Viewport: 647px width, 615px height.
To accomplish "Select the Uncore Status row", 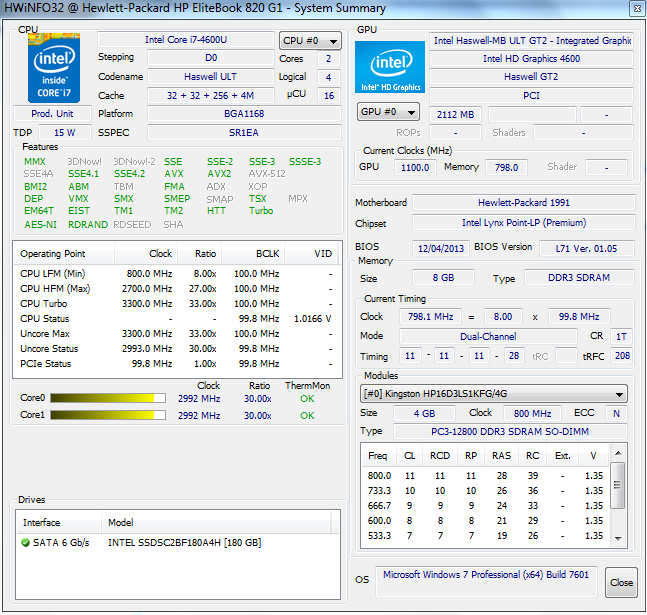I will coord(177,349).
